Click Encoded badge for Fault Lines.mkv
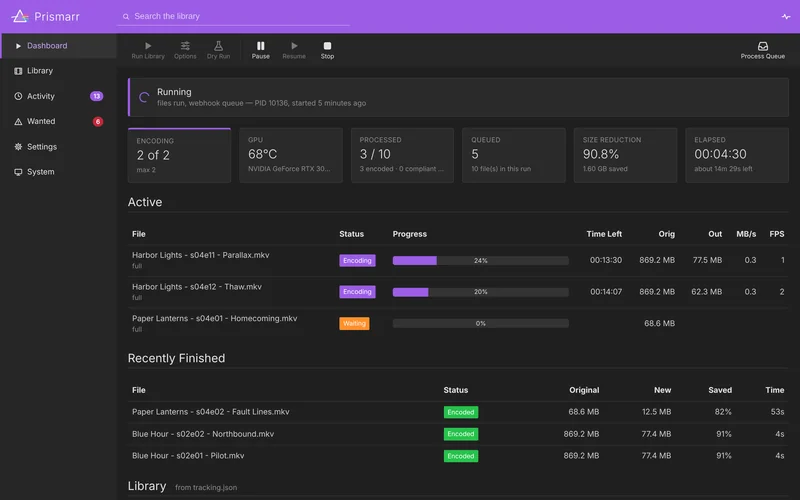The height and width of the screenshot is (500, 800). click(x=461, y=412)
